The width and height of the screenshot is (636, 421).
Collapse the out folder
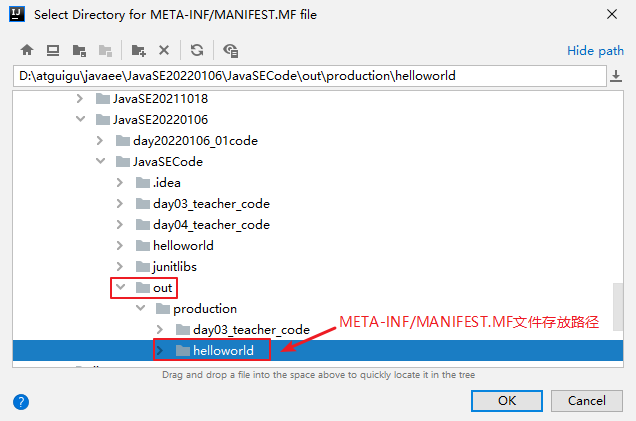click(121, 288)
